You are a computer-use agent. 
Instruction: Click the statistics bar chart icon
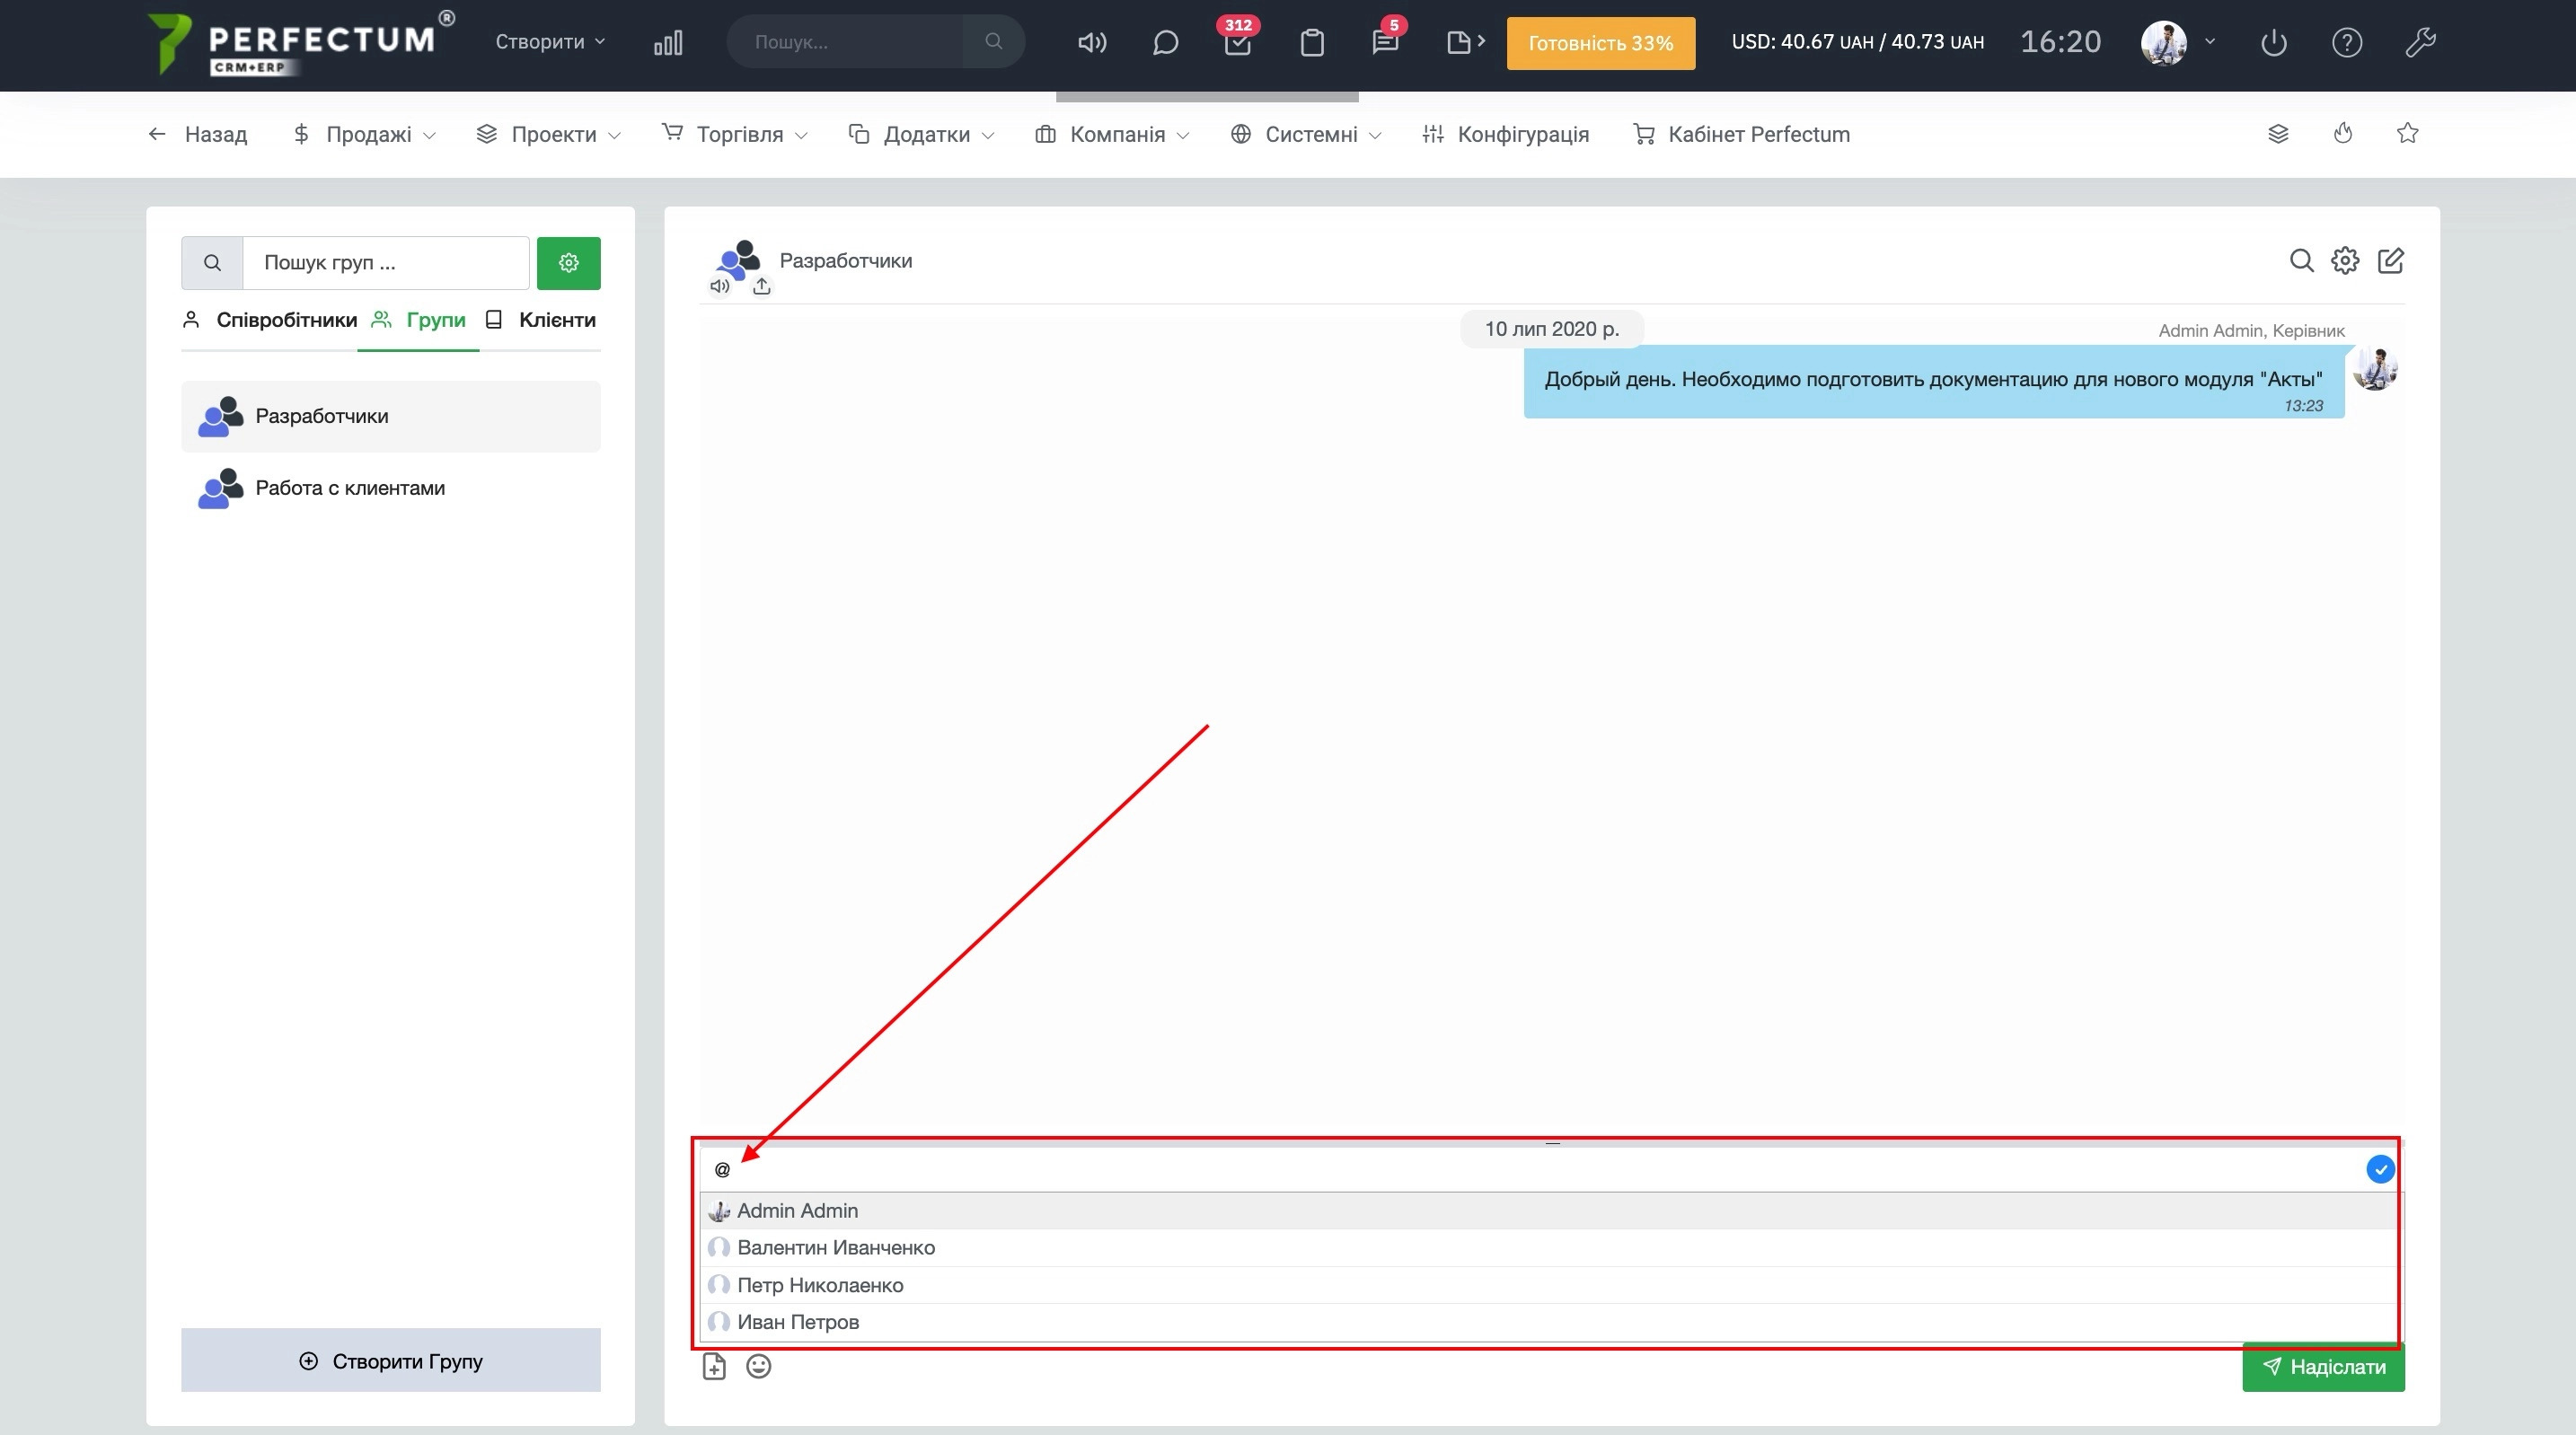tap(668, 42)
